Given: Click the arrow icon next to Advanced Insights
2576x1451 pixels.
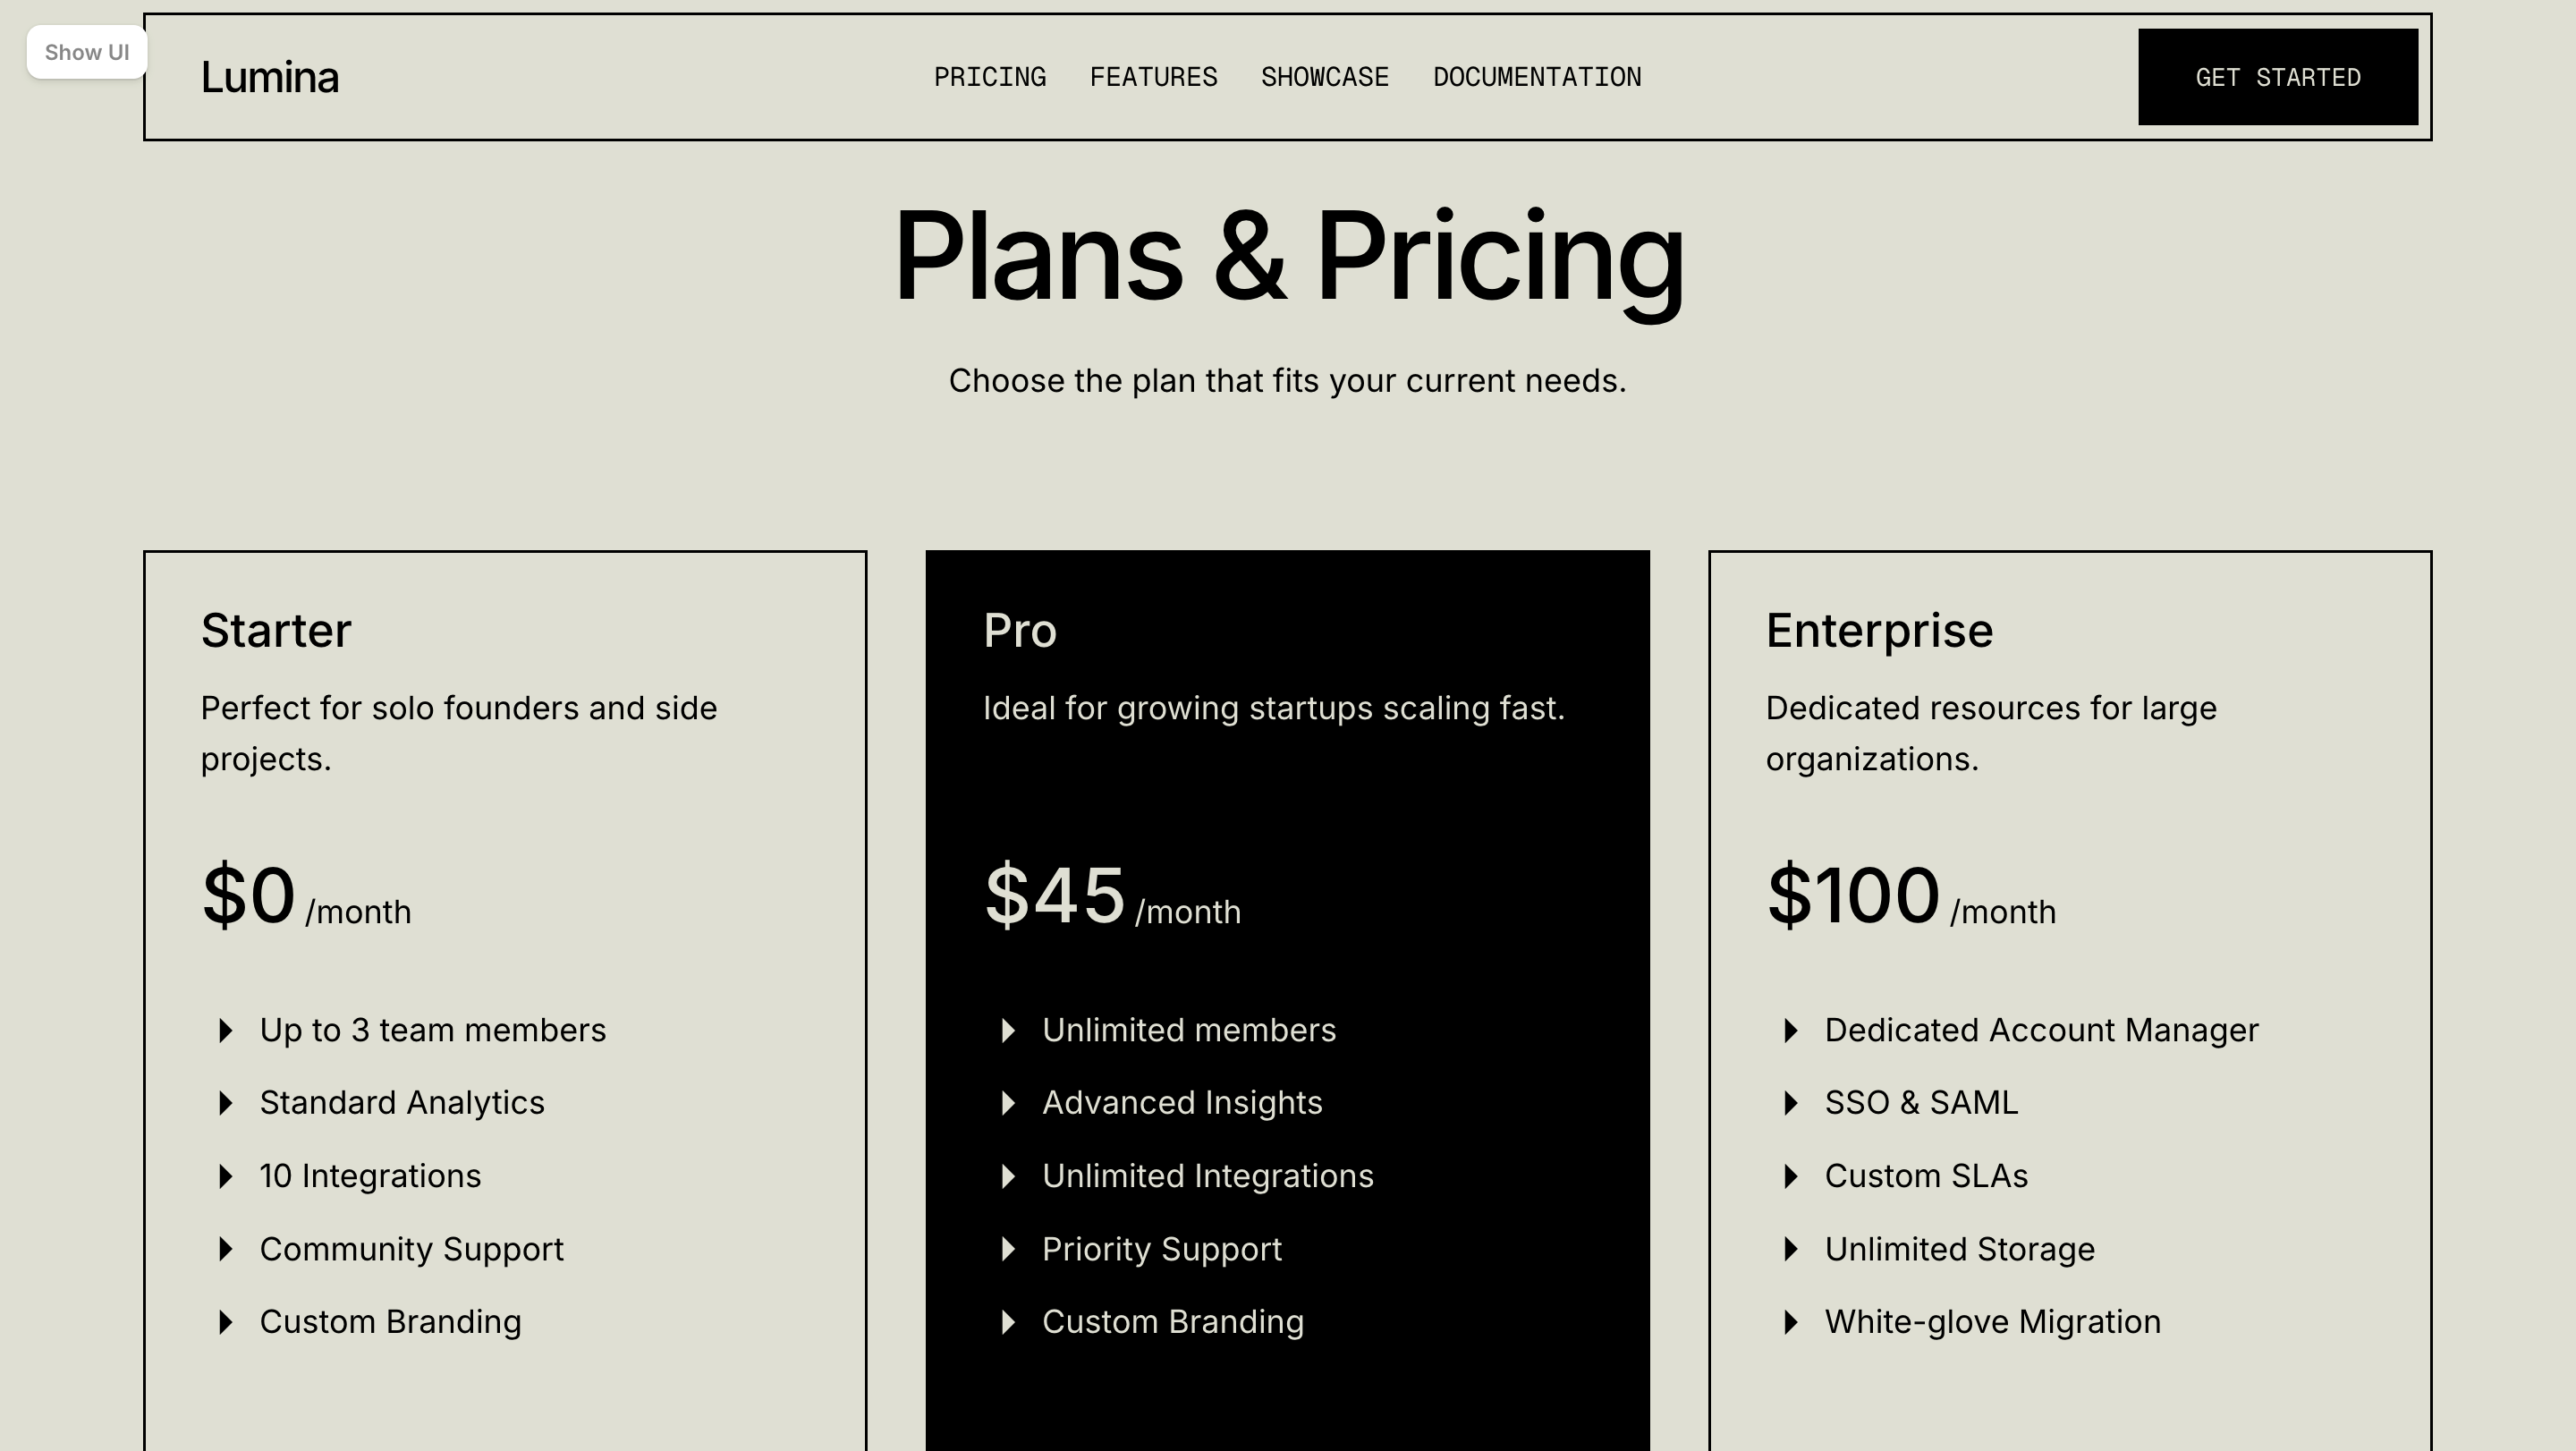Looking at the screenshot, I should (1008, 1103).
